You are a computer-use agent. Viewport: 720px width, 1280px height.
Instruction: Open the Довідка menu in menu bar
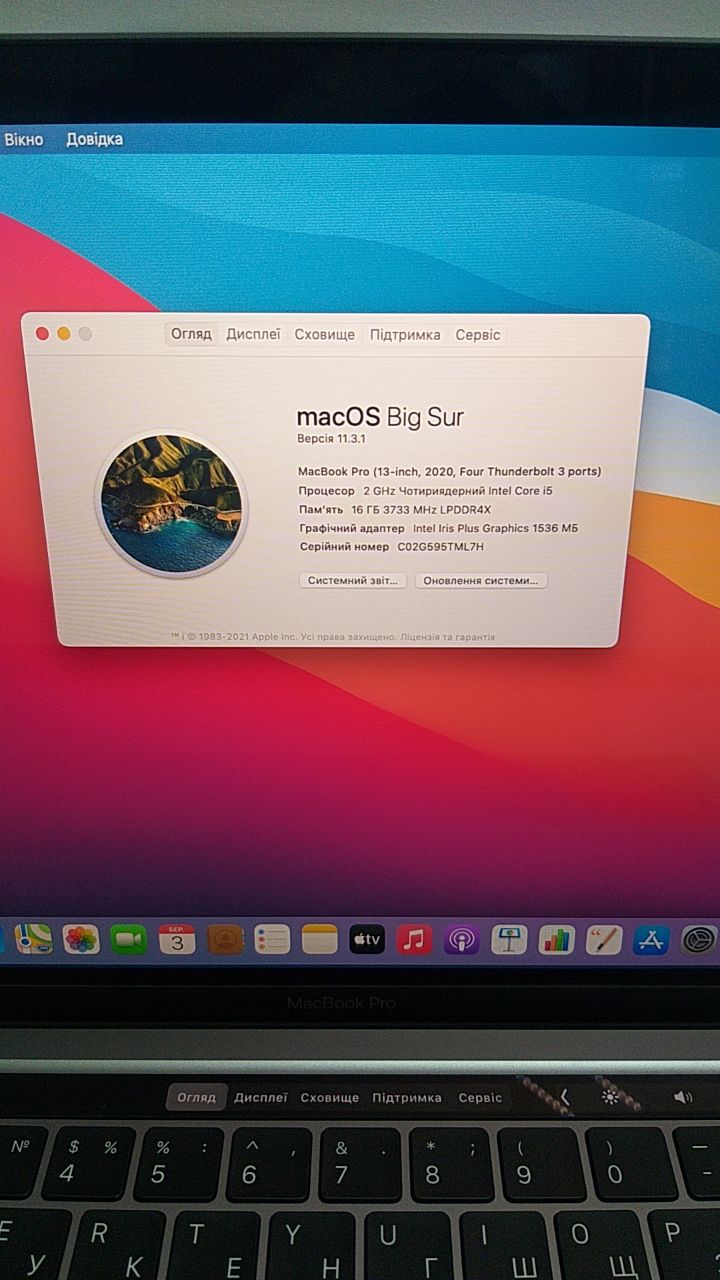[x=95, y=139]
